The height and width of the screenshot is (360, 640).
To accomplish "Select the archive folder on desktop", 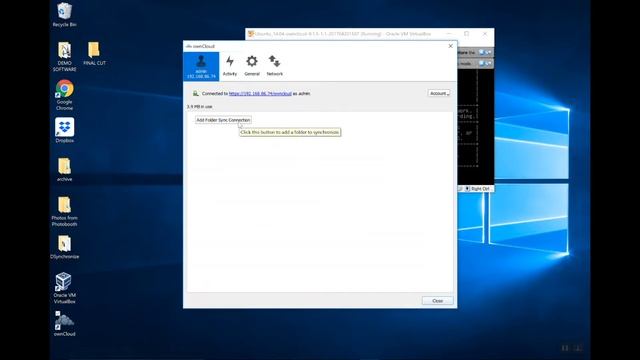I will pyautogui.click(x=64, y=169).
